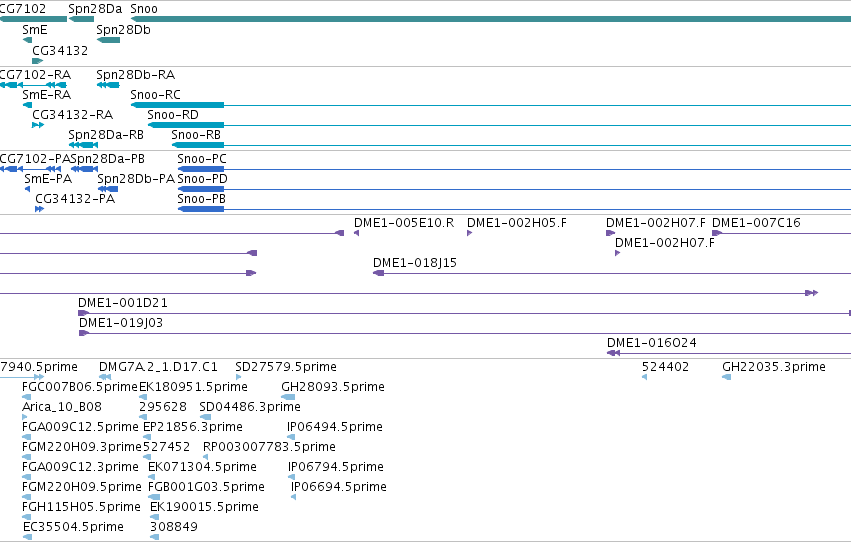Select the EP21856.3prime EST label

[x=193, y=428]
